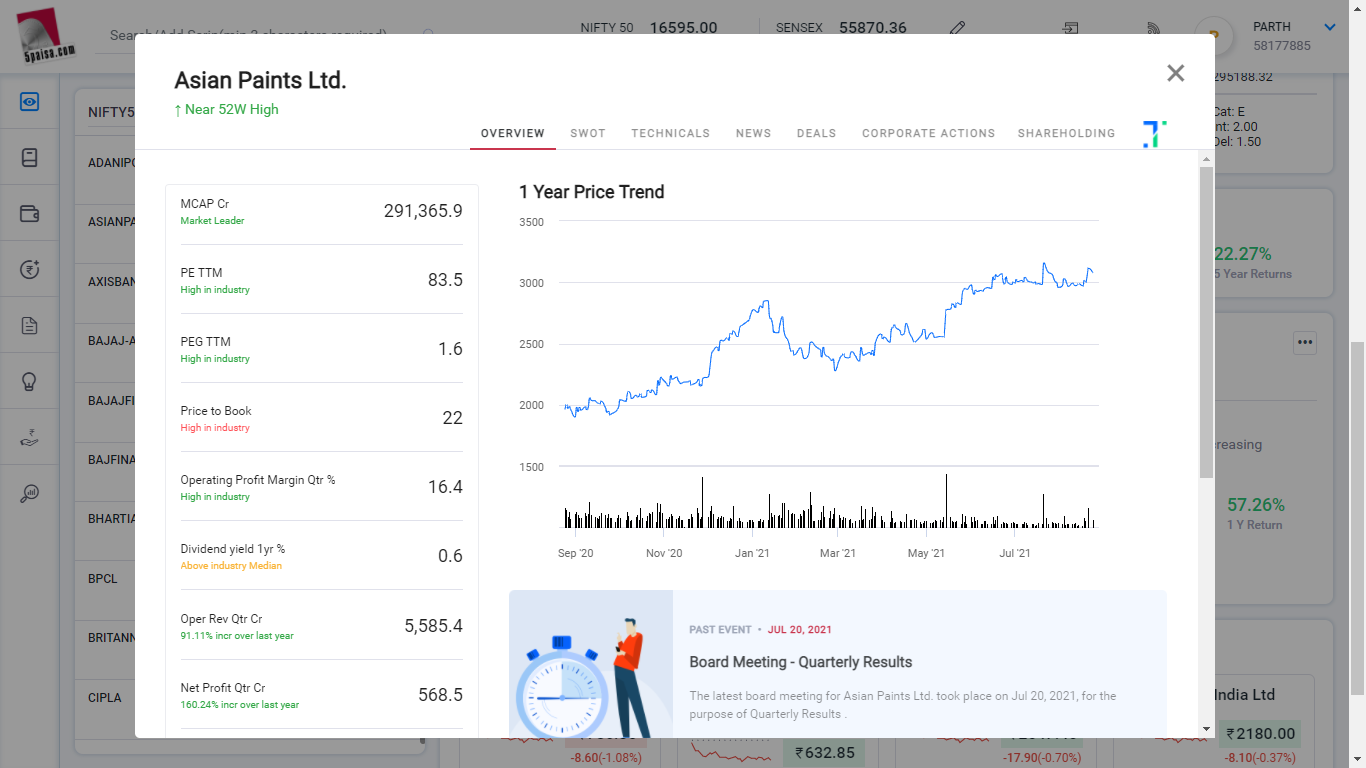Click the PE TTM value 83.5
The image size is (1366, 768).
(x=445, y=280)
